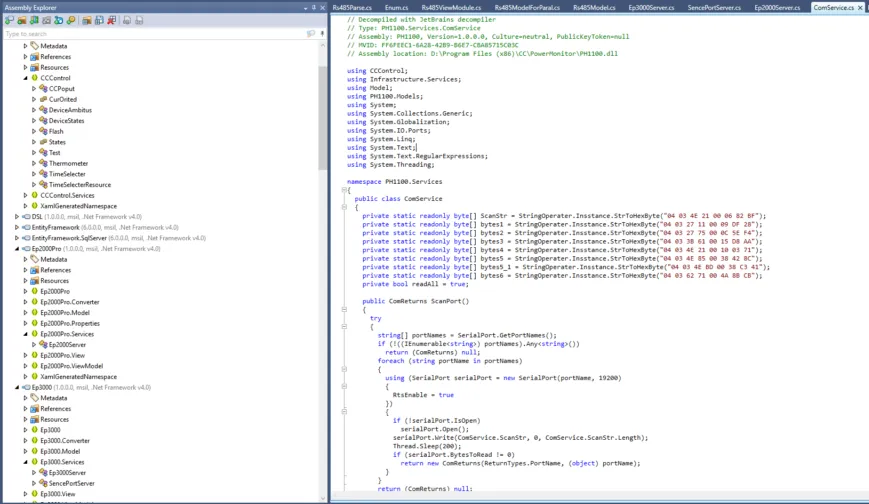Switch to the Enum.cs tab
Viewport: 869px width, 504px height.
(x=396, y=8)
